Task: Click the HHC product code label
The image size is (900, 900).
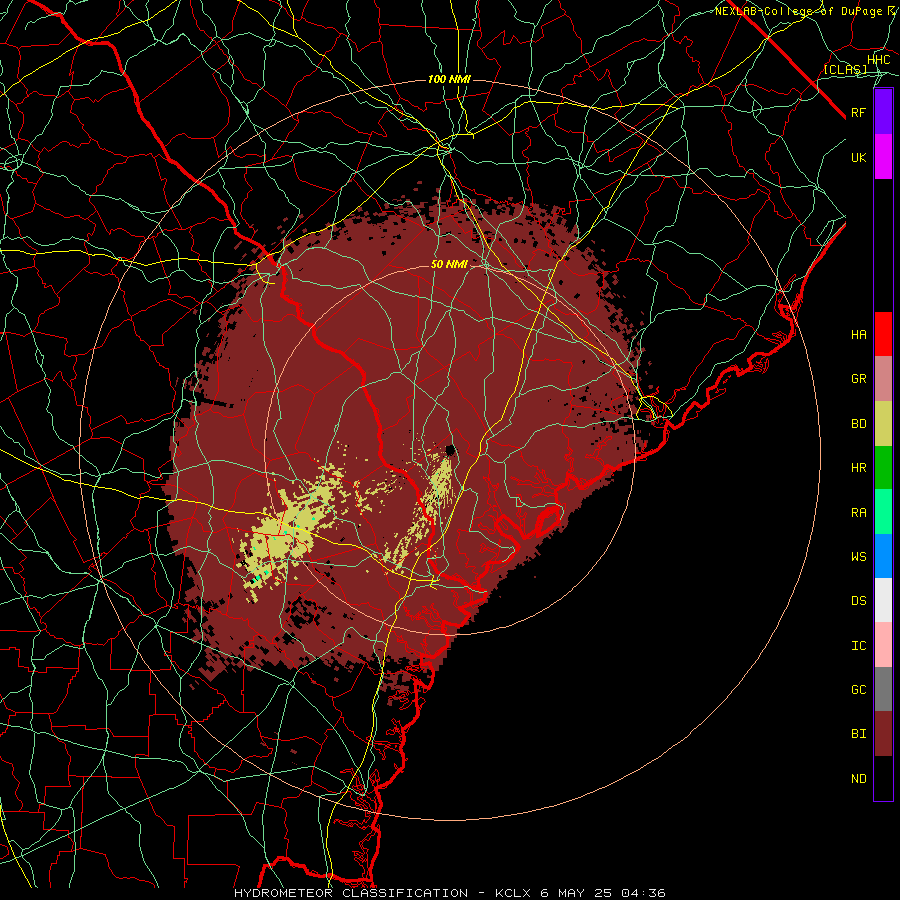Action: [x=879, y=60]
